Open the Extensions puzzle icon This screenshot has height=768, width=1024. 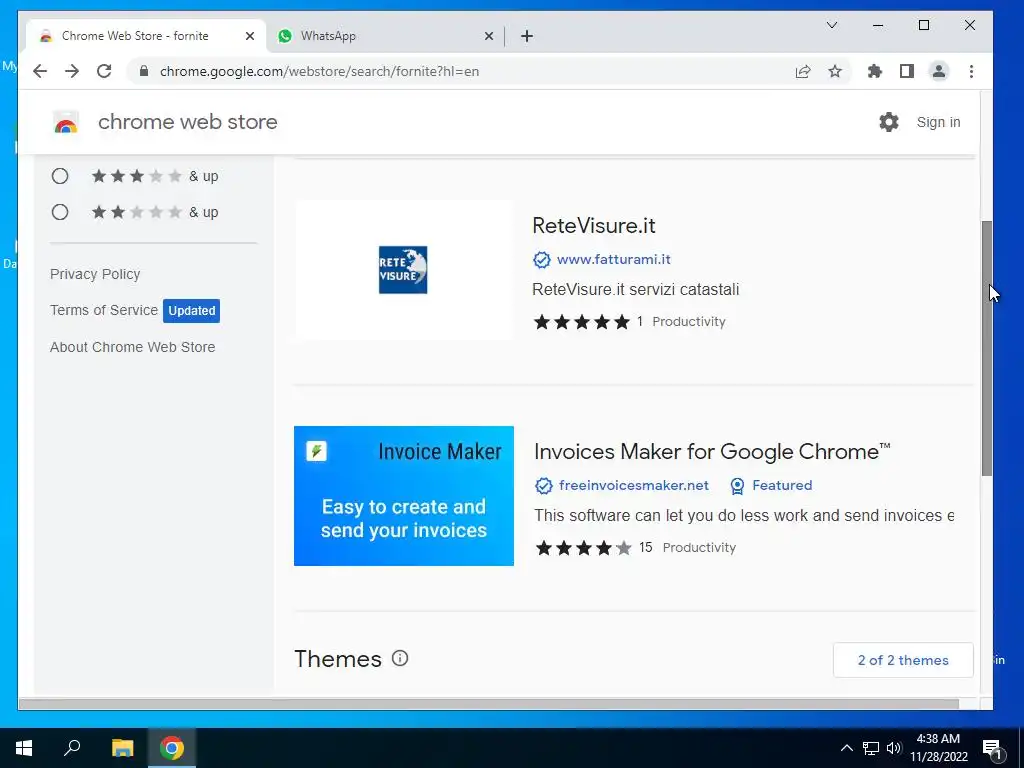(874, 71)
